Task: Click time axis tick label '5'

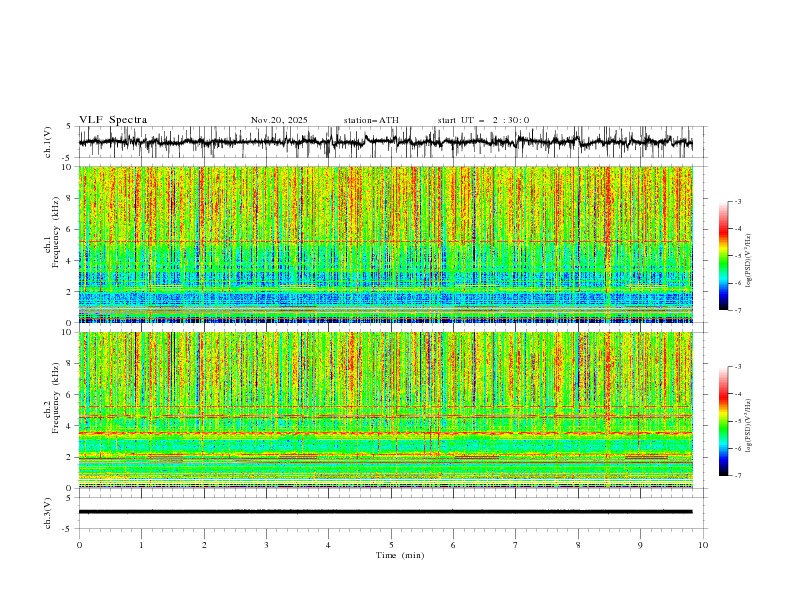Action: click(x=391, y=545)
